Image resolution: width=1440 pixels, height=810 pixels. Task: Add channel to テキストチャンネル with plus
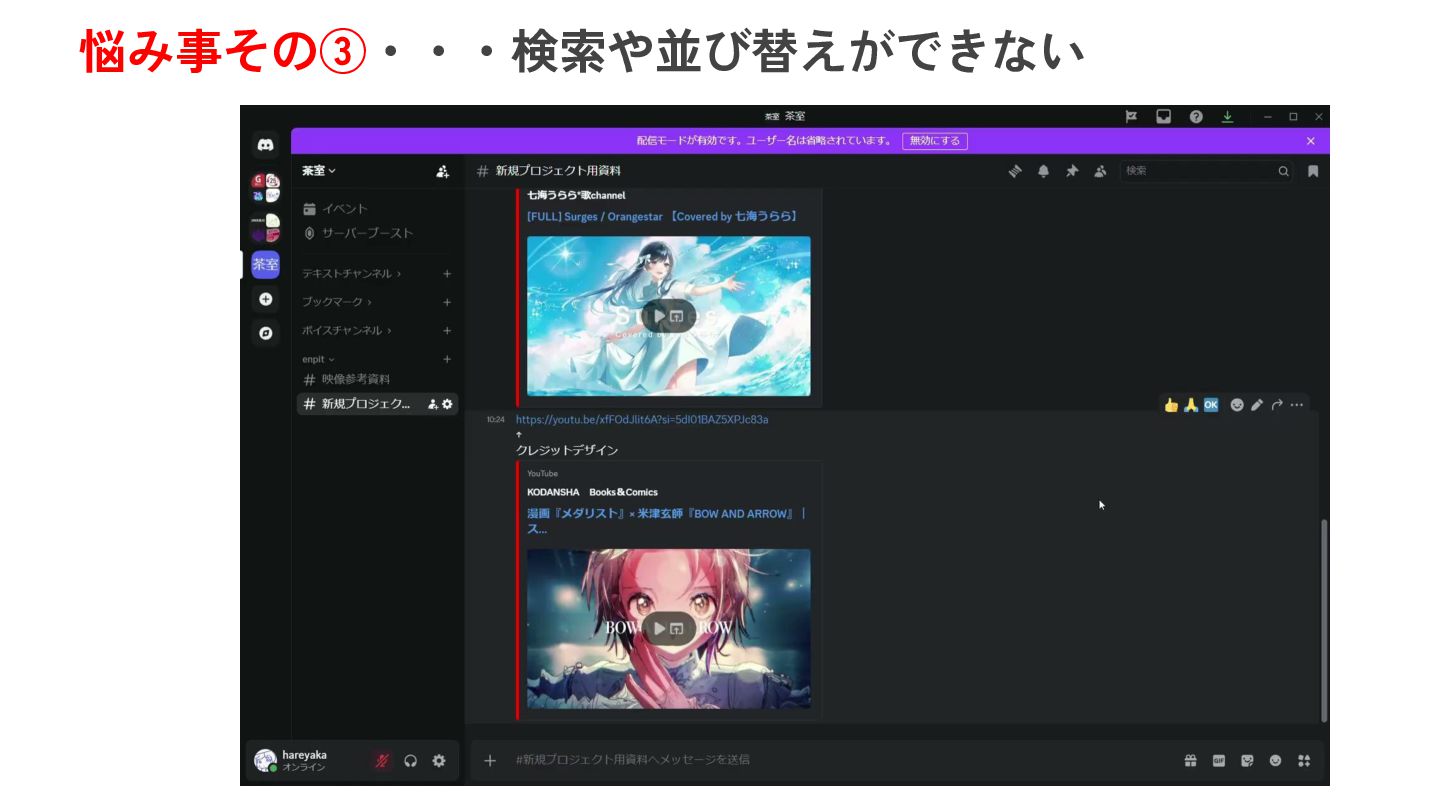(x=447, y=273)
